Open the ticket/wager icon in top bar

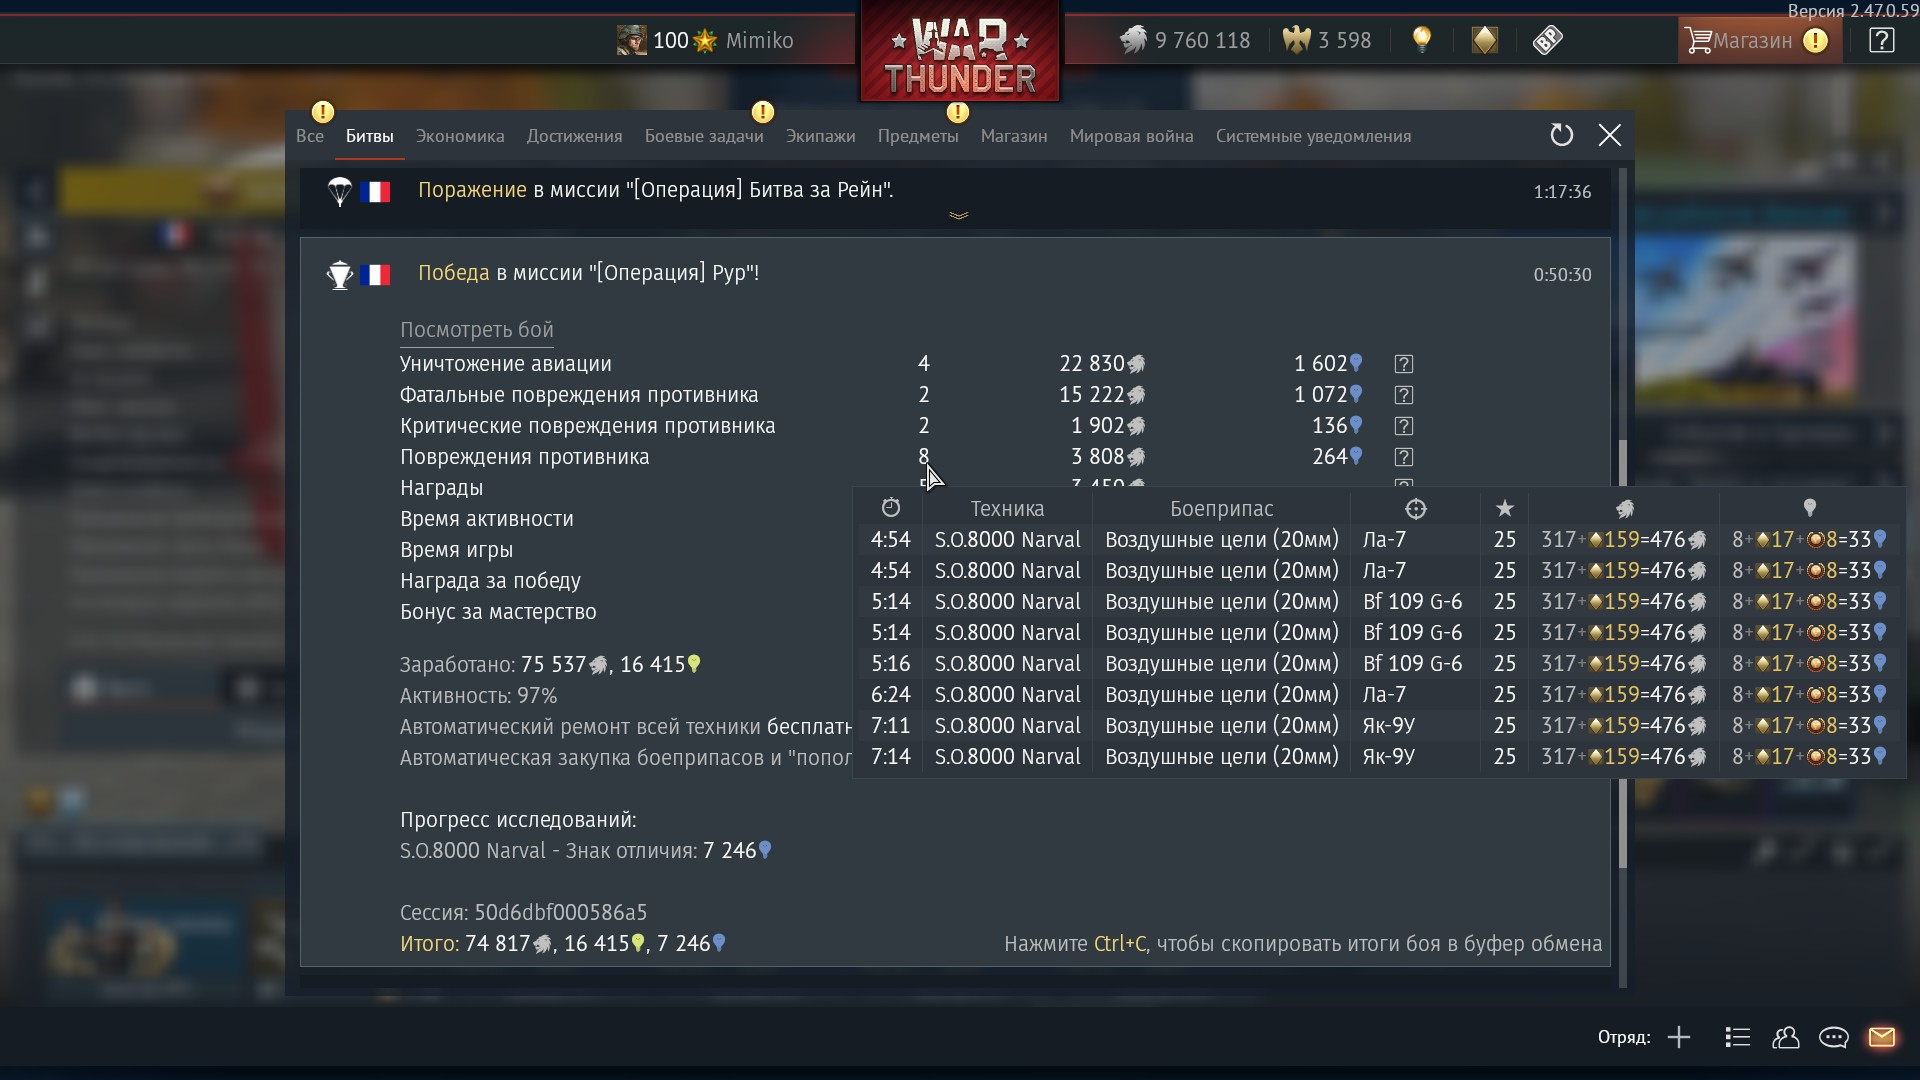click(1547, 40)
